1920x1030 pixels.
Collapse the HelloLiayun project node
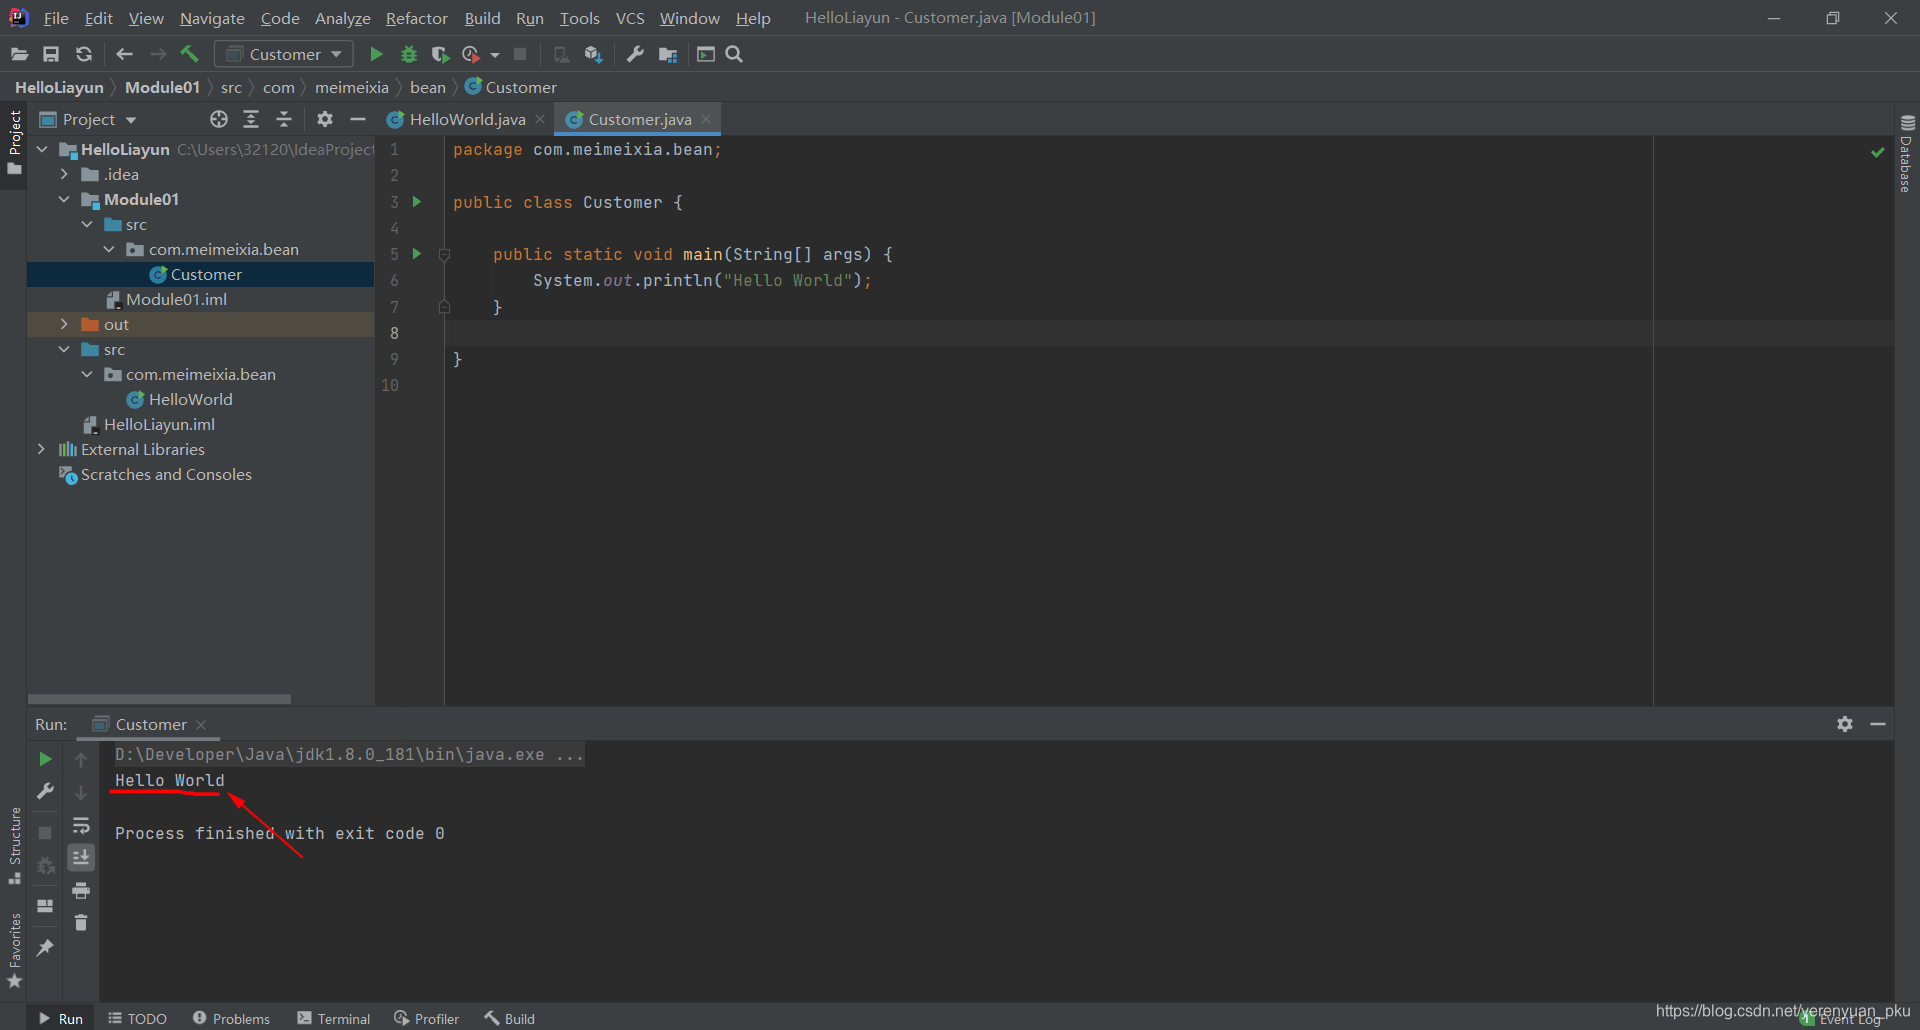pos(42,149)
